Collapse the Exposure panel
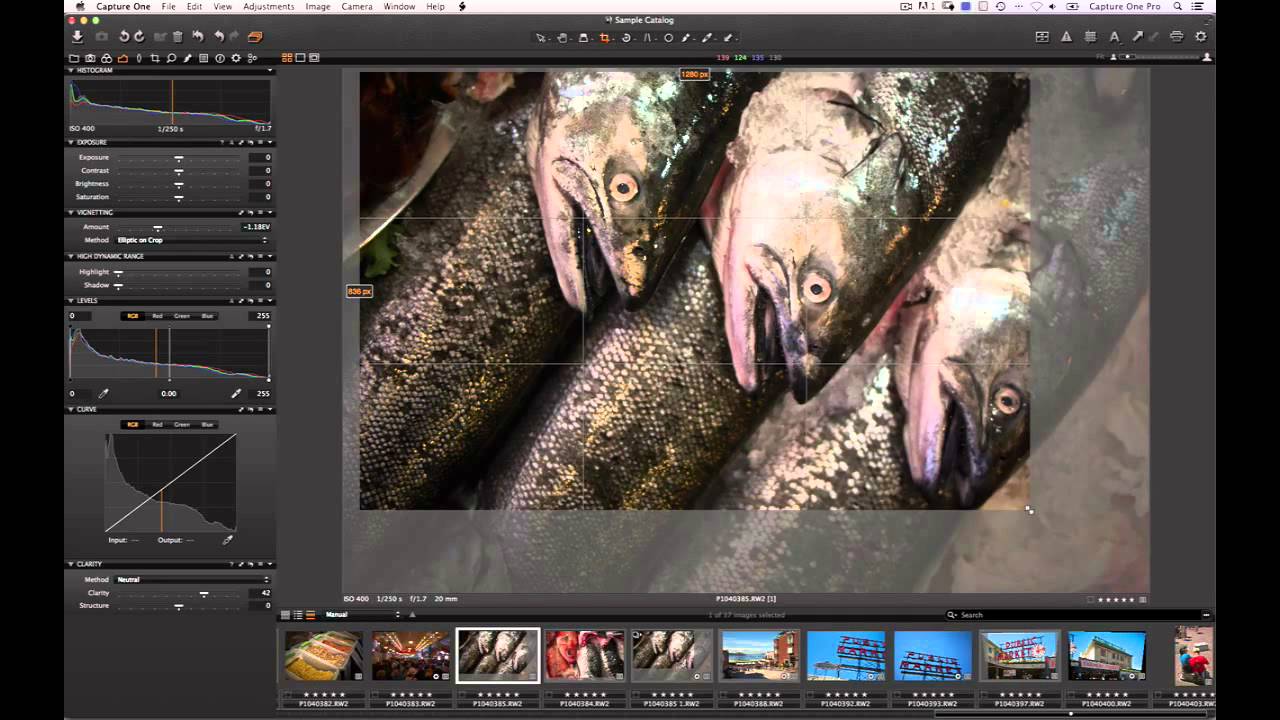This screenshot has width=1280, height=720. pos(71,143)
